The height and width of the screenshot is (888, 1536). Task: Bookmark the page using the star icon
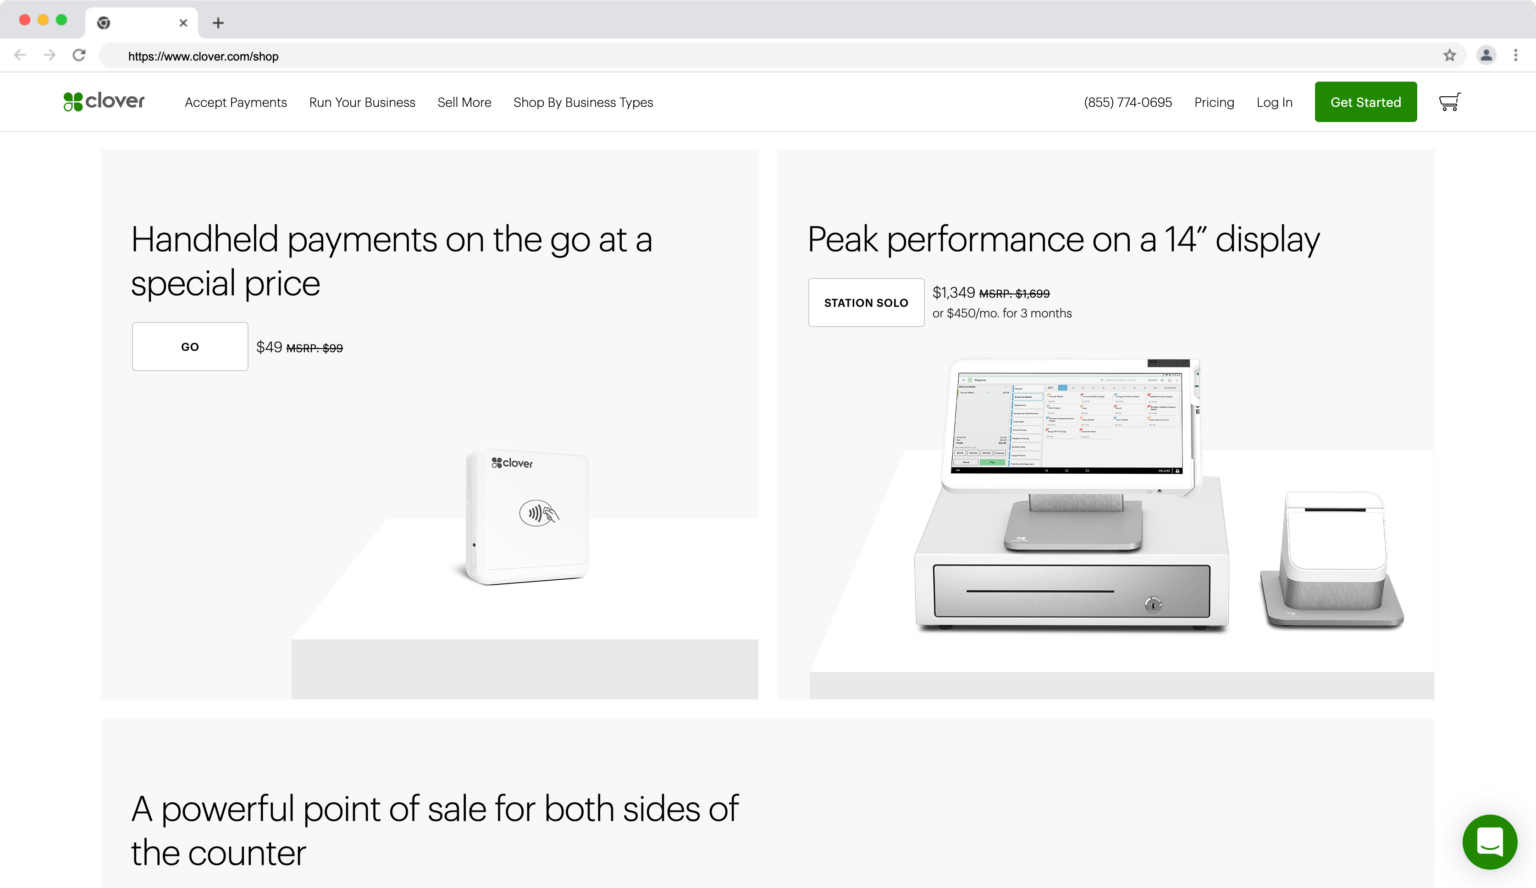coord(1449,56)
